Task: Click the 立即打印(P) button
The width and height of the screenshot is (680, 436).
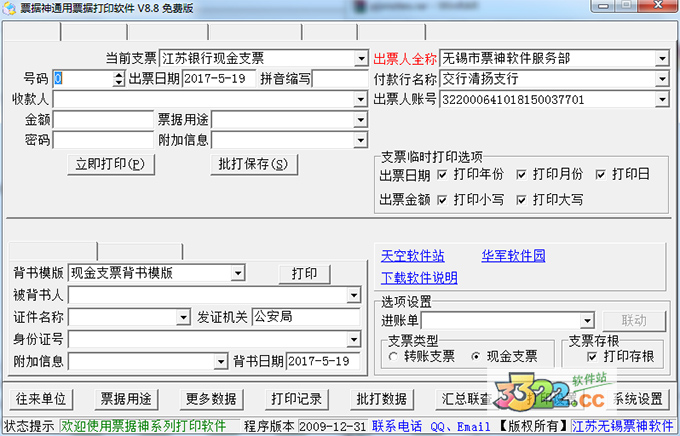Action: point(111,164)
